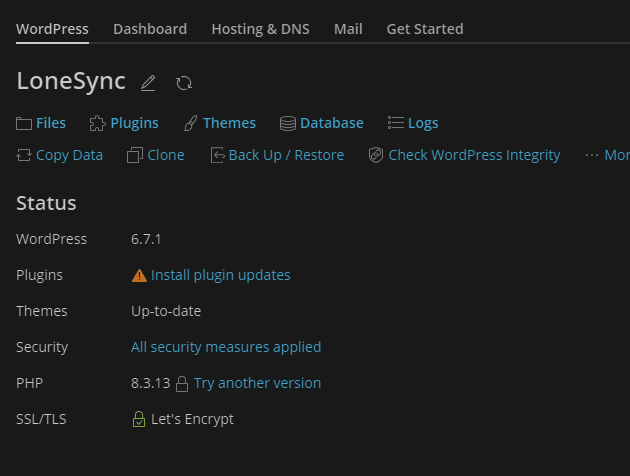Switch to the Hosting & DNS tab
Screen dimensions: 630x476
click(260, 29)
